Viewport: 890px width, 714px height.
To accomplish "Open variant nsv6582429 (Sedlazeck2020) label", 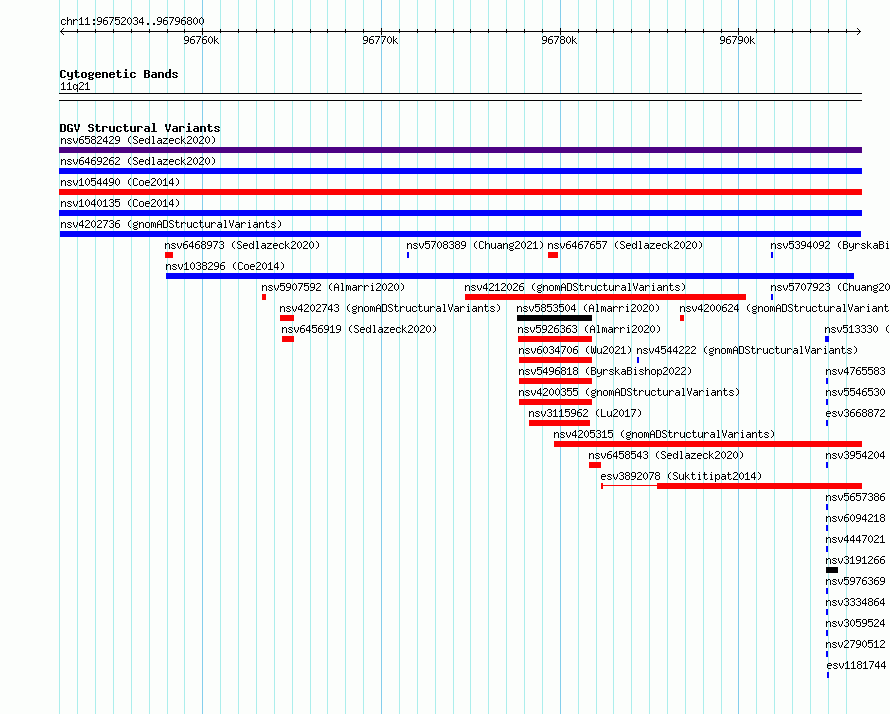I will (138, 140).
